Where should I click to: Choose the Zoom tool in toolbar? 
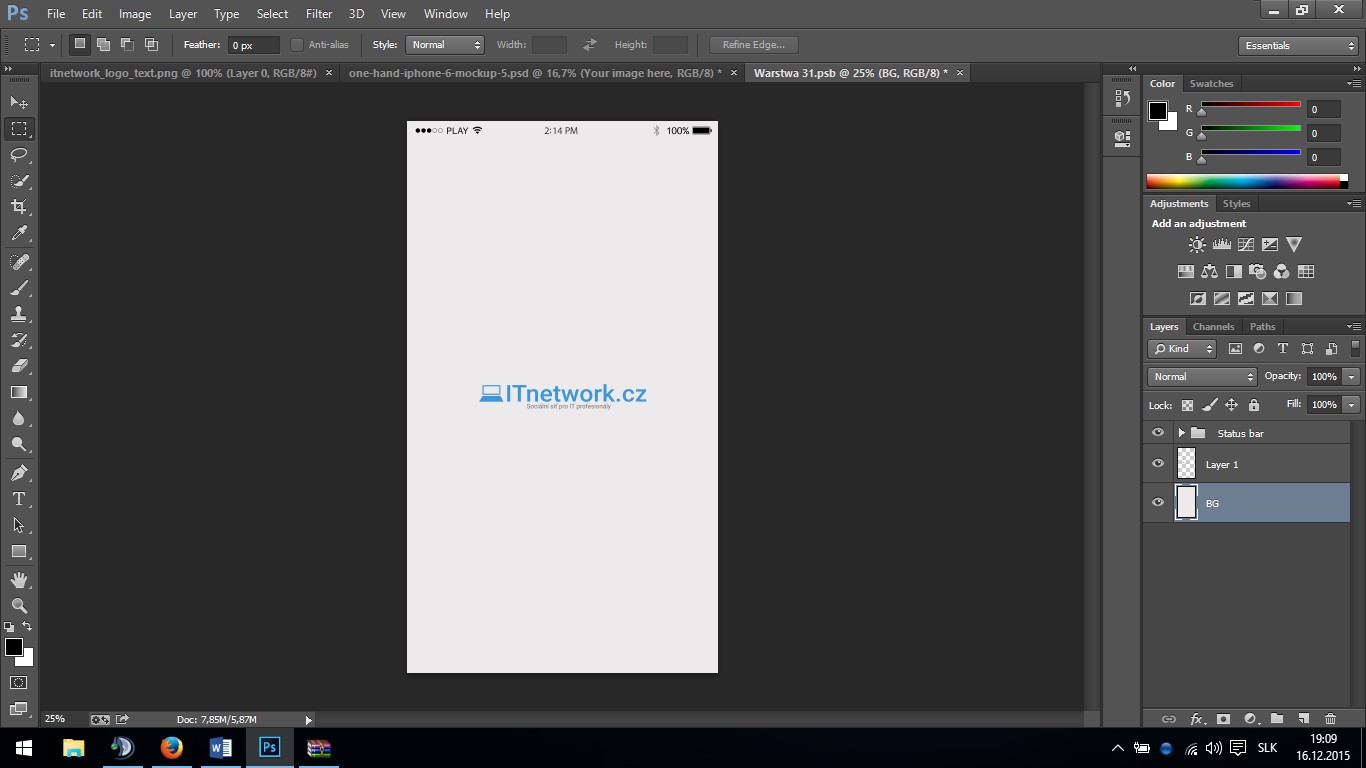coord(19,606)
